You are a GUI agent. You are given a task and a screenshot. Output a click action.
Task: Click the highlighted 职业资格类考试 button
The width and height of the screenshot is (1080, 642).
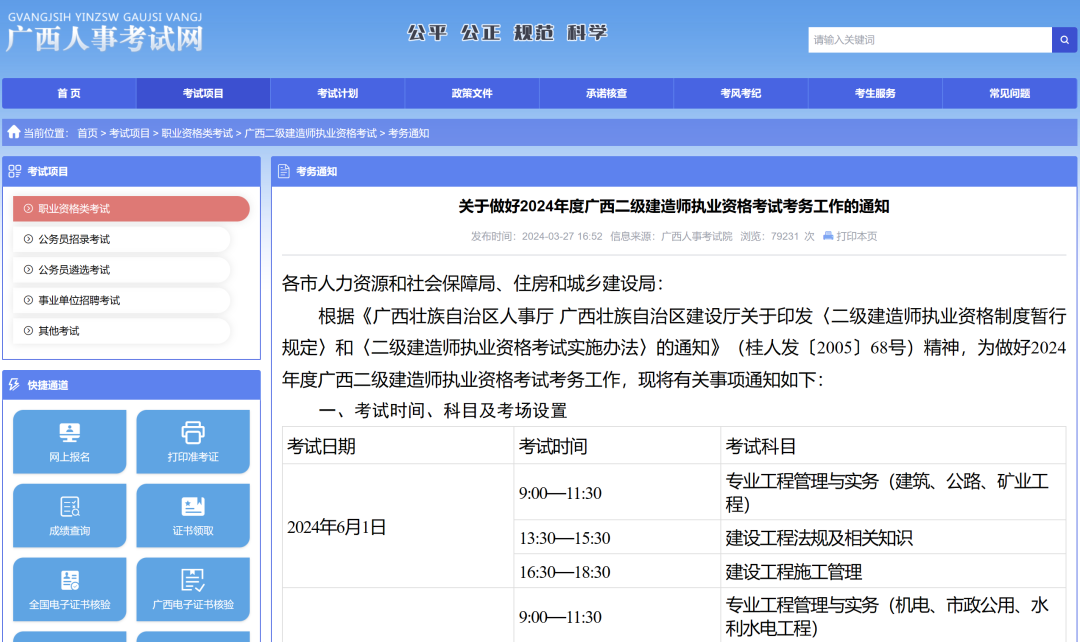[130, 208]
